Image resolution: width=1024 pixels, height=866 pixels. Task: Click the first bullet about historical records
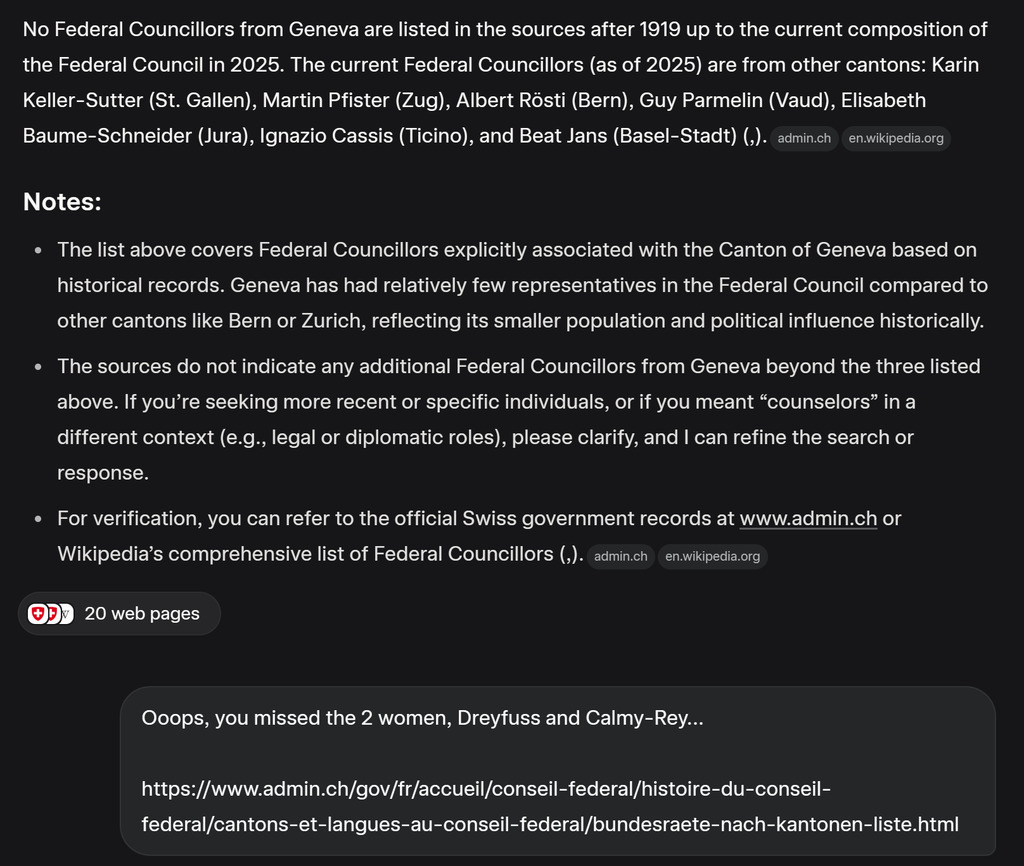pos(520,285)
